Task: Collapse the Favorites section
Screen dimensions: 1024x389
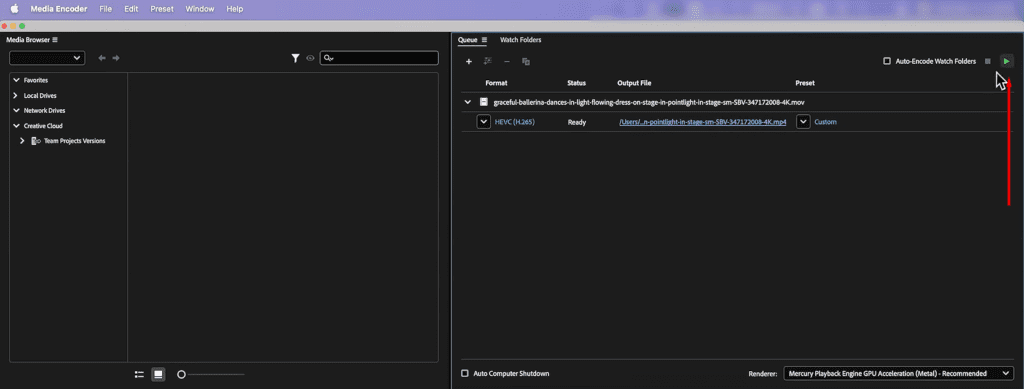Action: [x=16, y=80]
